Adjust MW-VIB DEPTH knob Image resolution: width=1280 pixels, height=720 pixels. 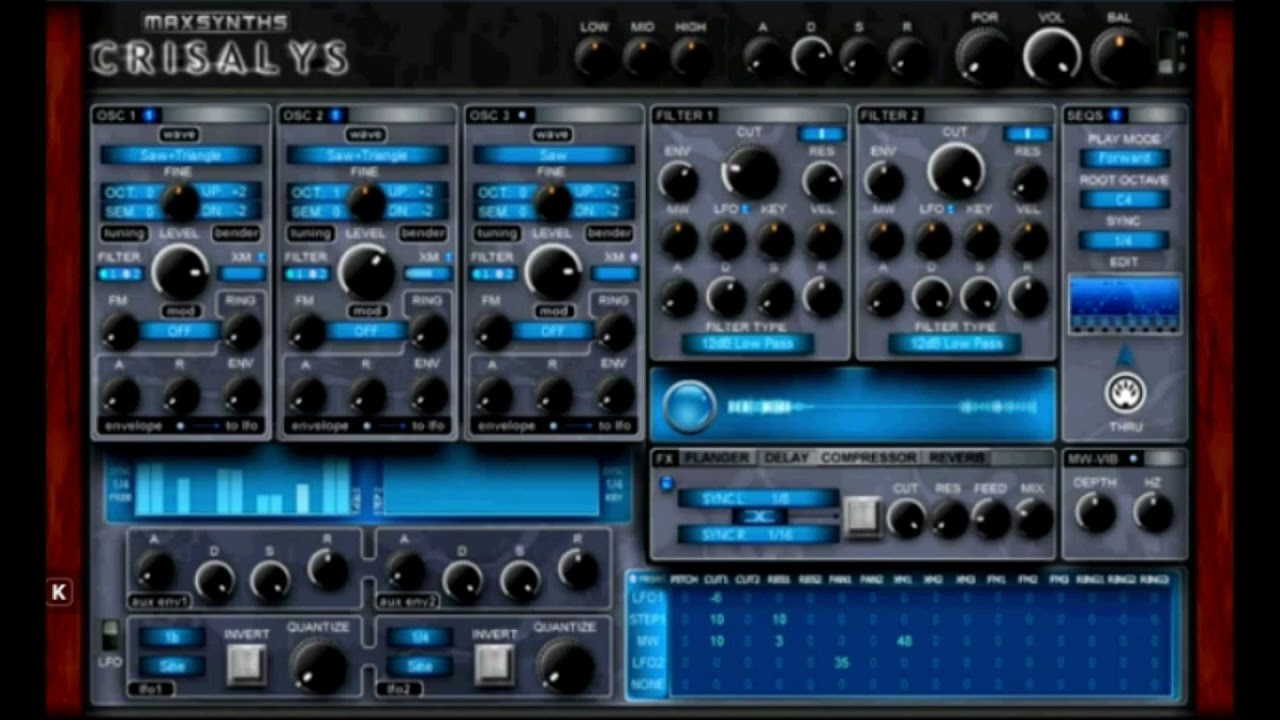click(1095, 512)
